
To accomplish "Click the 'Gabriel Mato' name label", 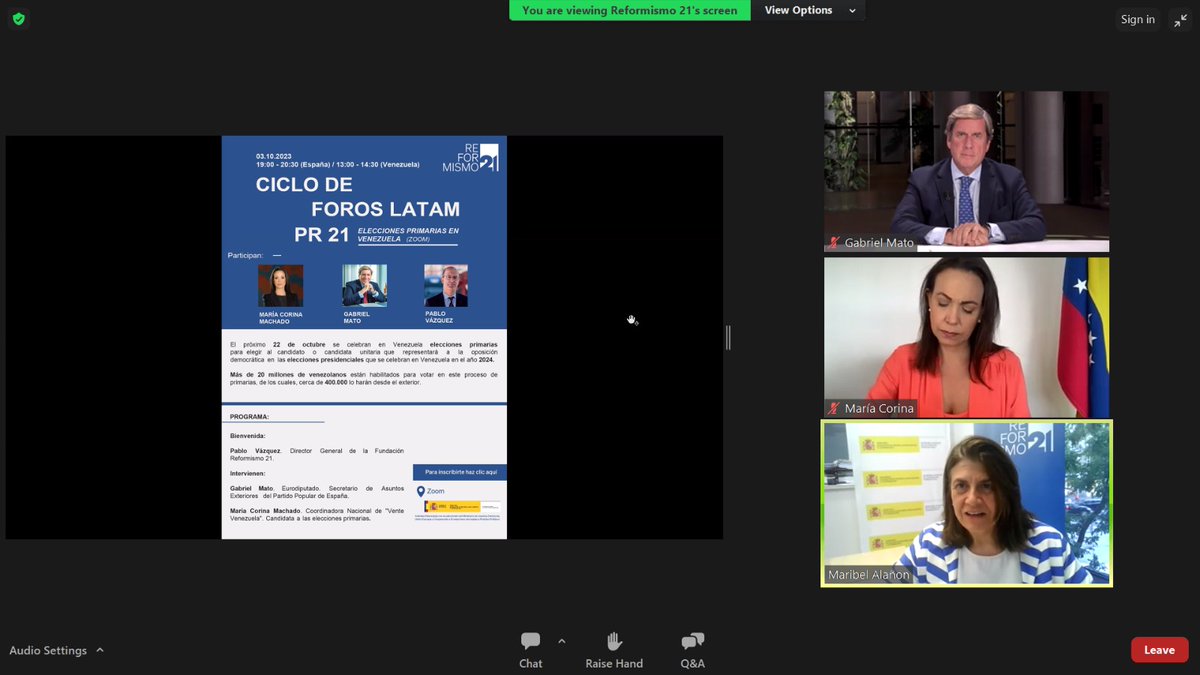I will coord(879,243).
